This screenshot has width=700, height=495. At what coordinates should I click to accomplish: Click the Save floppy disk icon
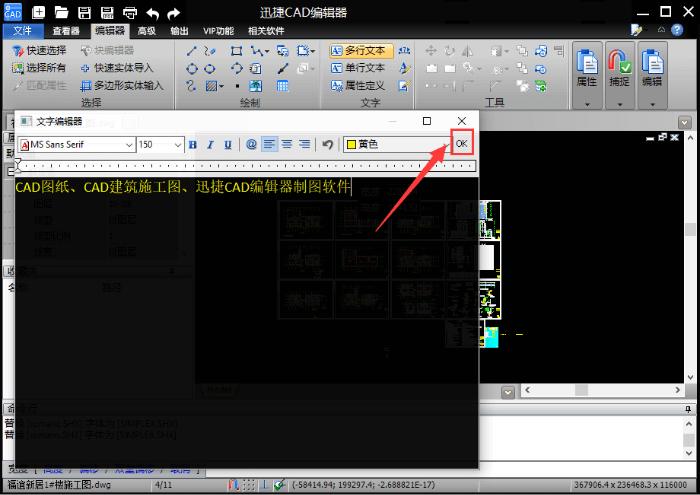(84, 12)
